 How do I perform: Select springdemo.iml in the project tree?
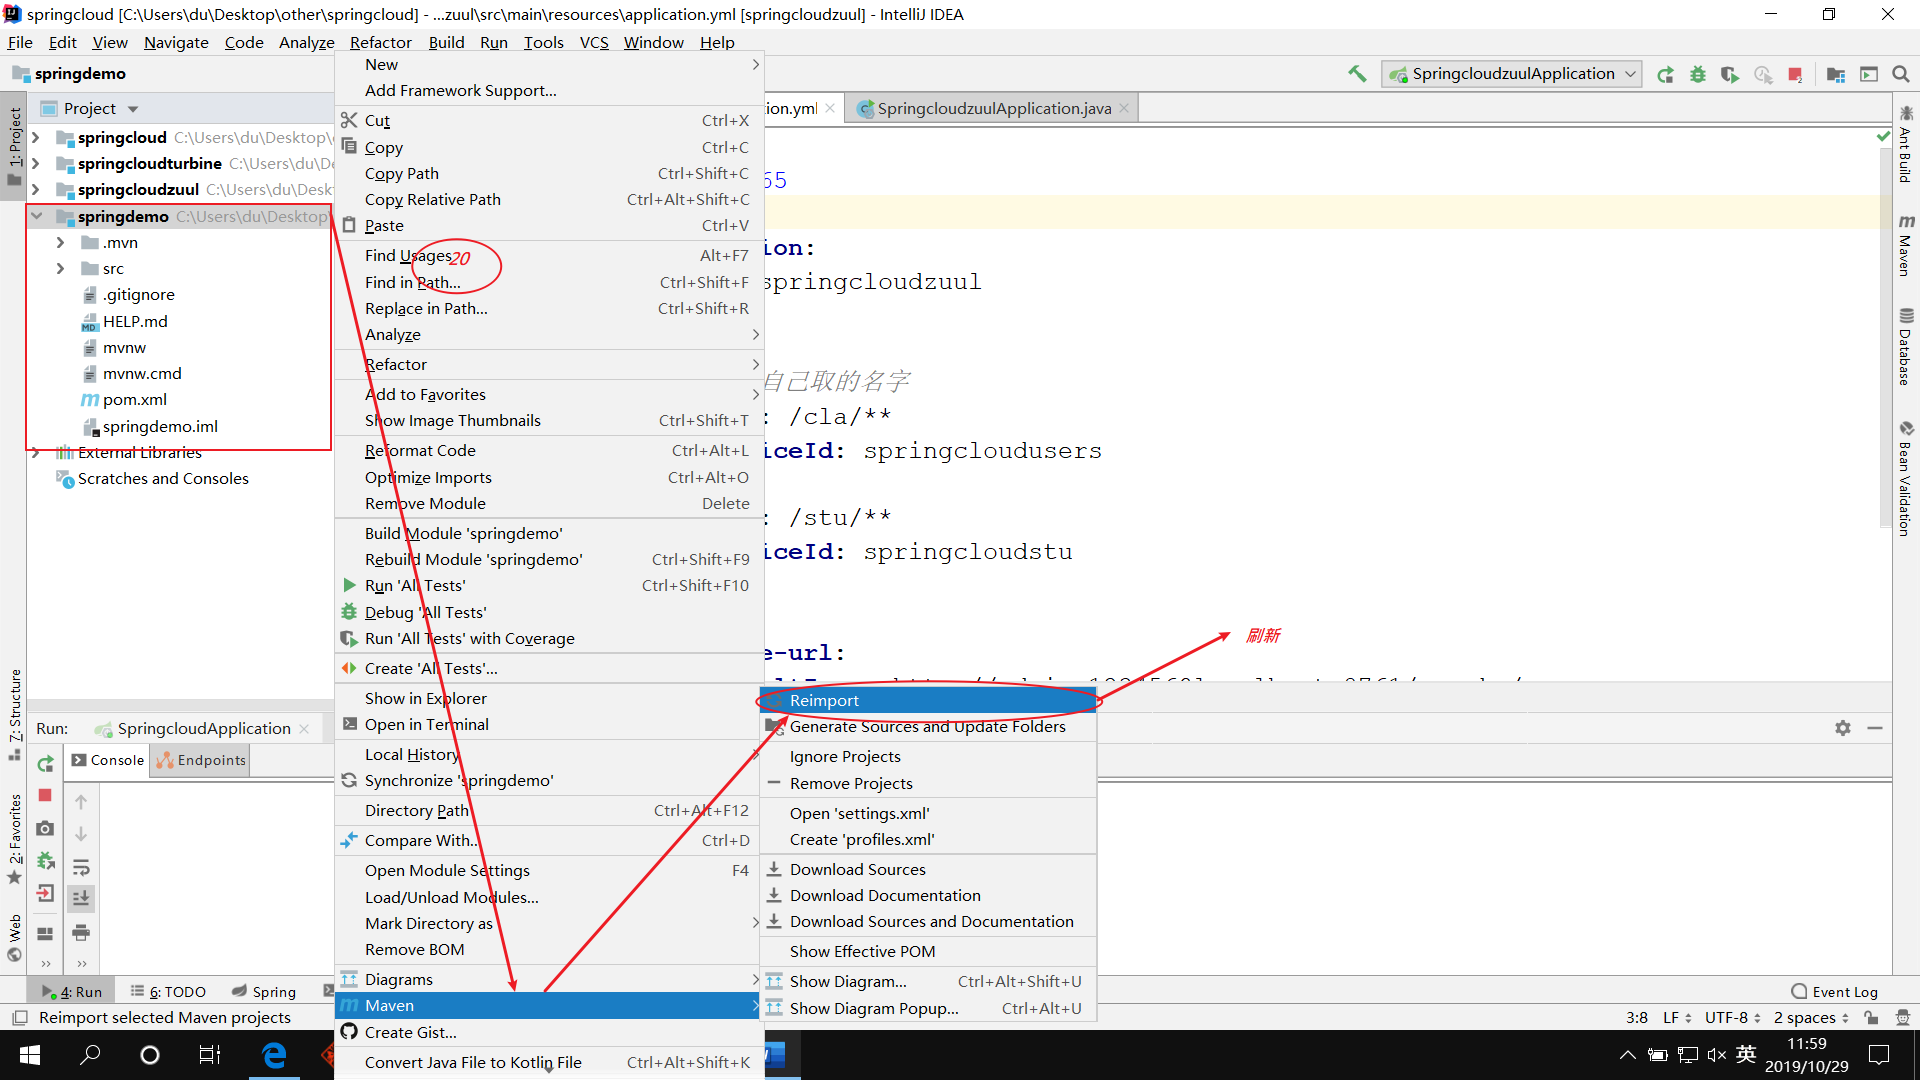pyautogui.click(x=160, y=426)
